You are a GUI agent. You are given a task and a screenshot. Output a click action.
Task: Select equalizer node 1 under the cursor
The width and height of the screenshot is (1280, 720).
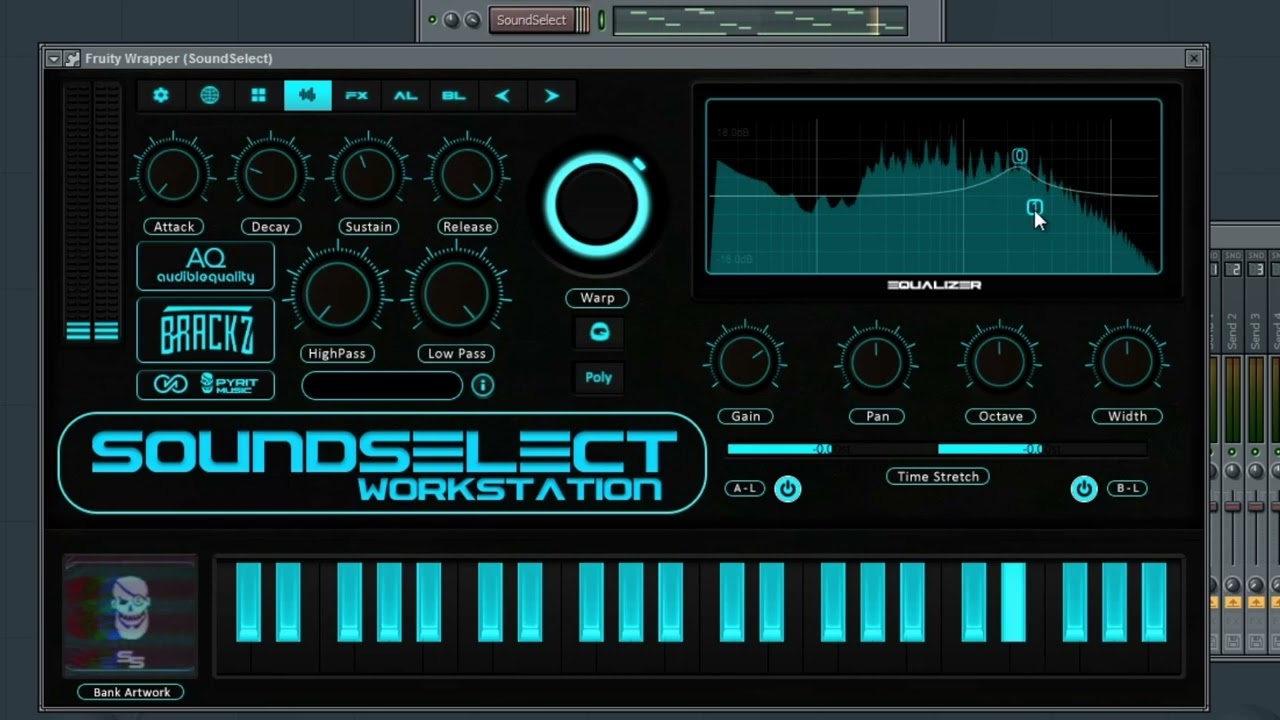1035,207
